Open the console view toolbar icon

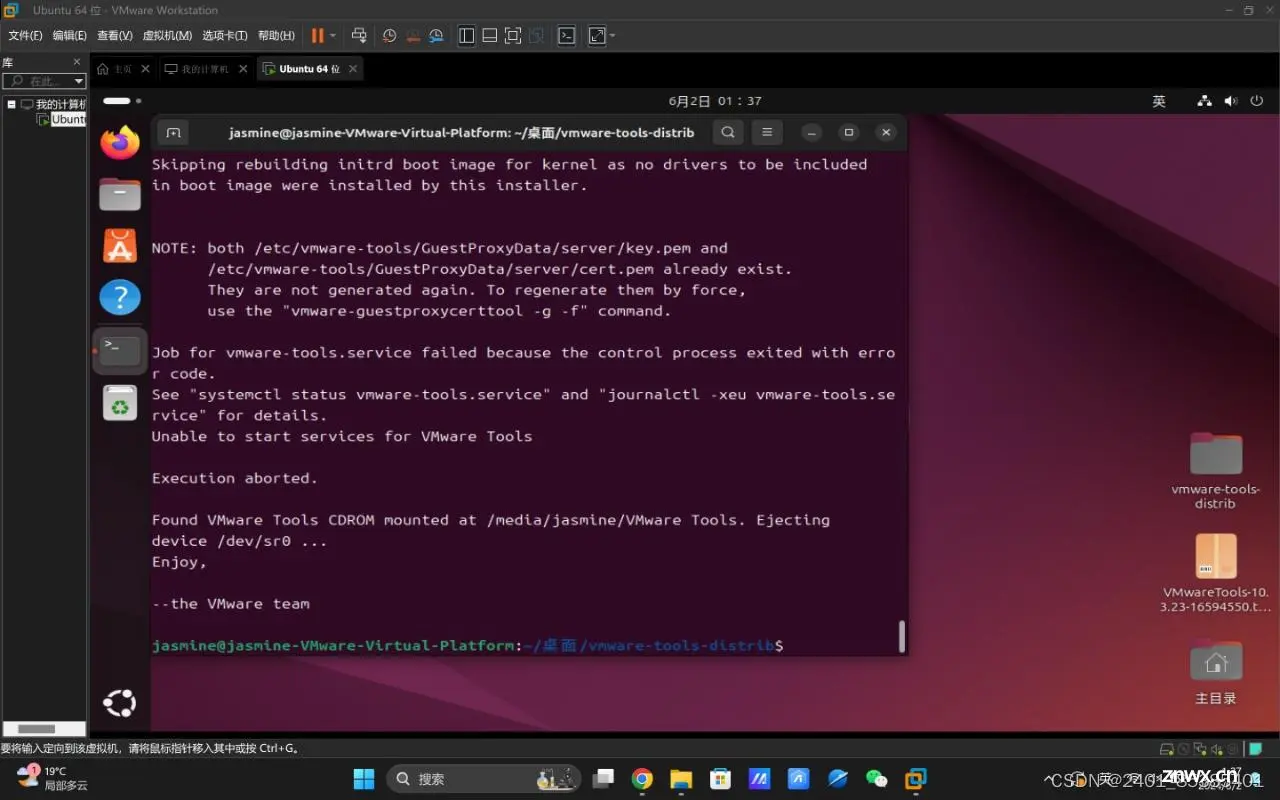[x=566, y=35]
